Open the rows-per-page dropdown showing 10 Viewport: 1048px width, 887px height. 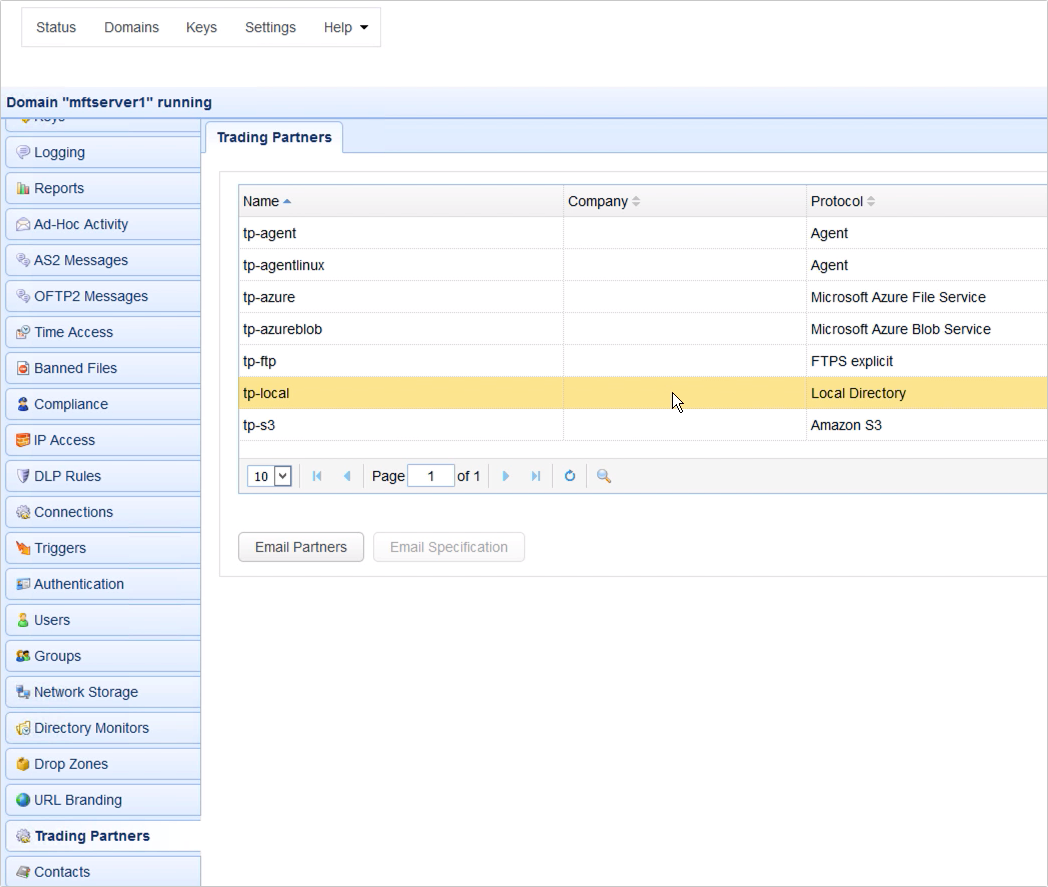coord(268,476)
